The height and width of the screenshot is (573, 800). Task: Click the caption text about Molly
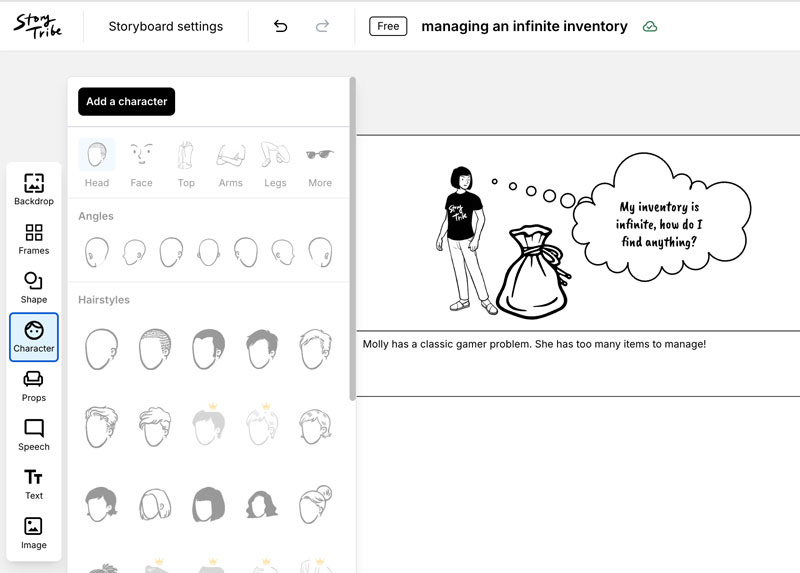(534, 344)
